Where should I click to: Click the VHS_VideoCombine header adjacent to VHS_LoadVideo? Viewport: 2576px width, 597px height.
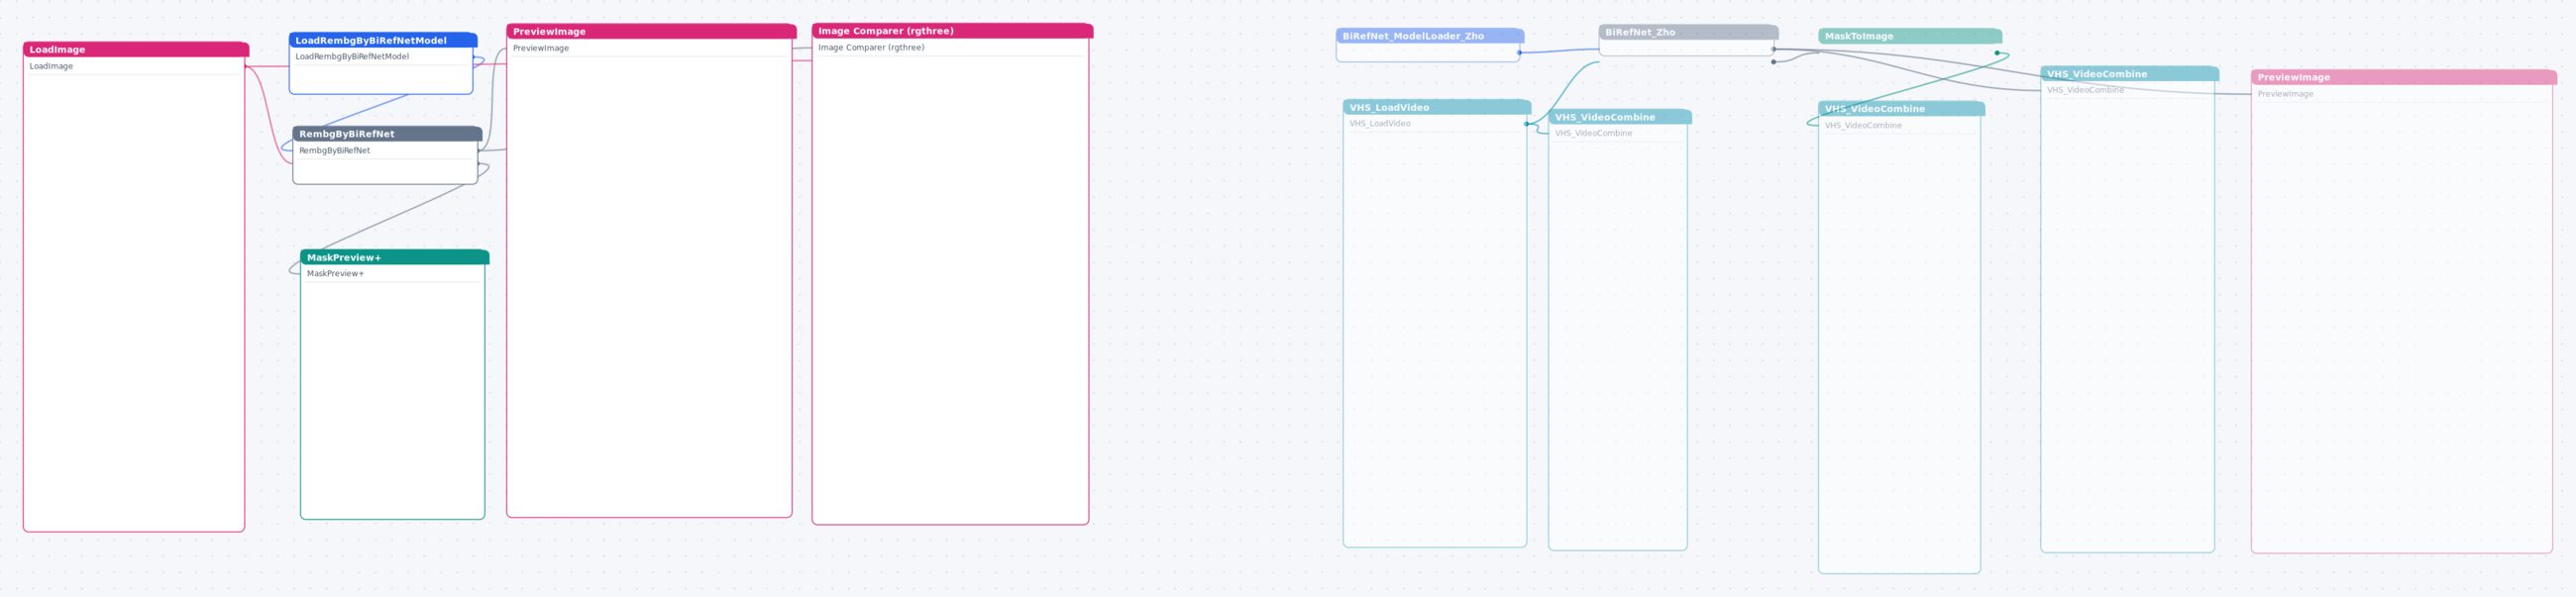[1619, 117]
